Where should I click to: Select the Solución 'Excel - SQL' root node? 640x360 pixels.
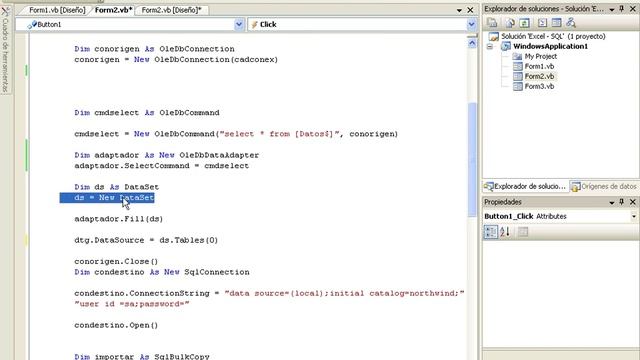[x=553, y=36]
